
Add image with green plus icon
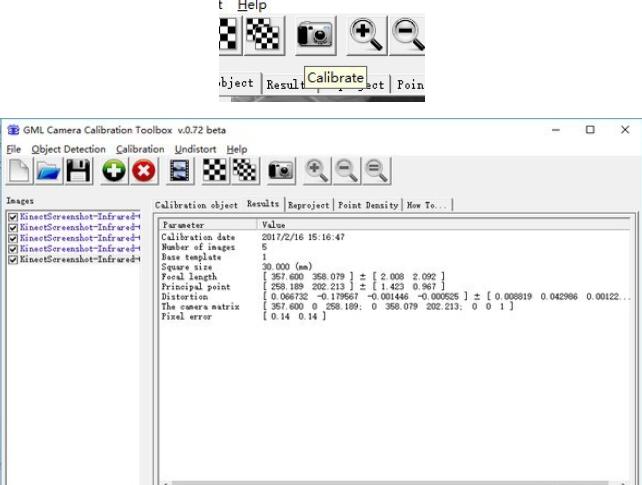pos(114,170)
